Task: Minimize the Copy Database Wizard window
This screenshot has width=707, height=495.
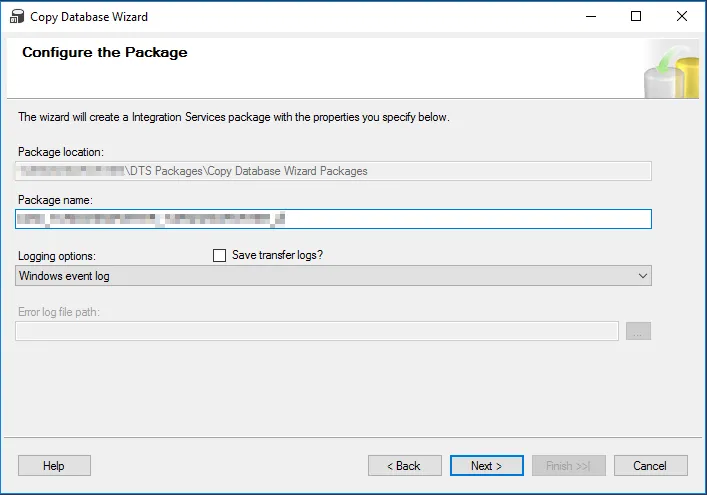Action: [590, 17]
